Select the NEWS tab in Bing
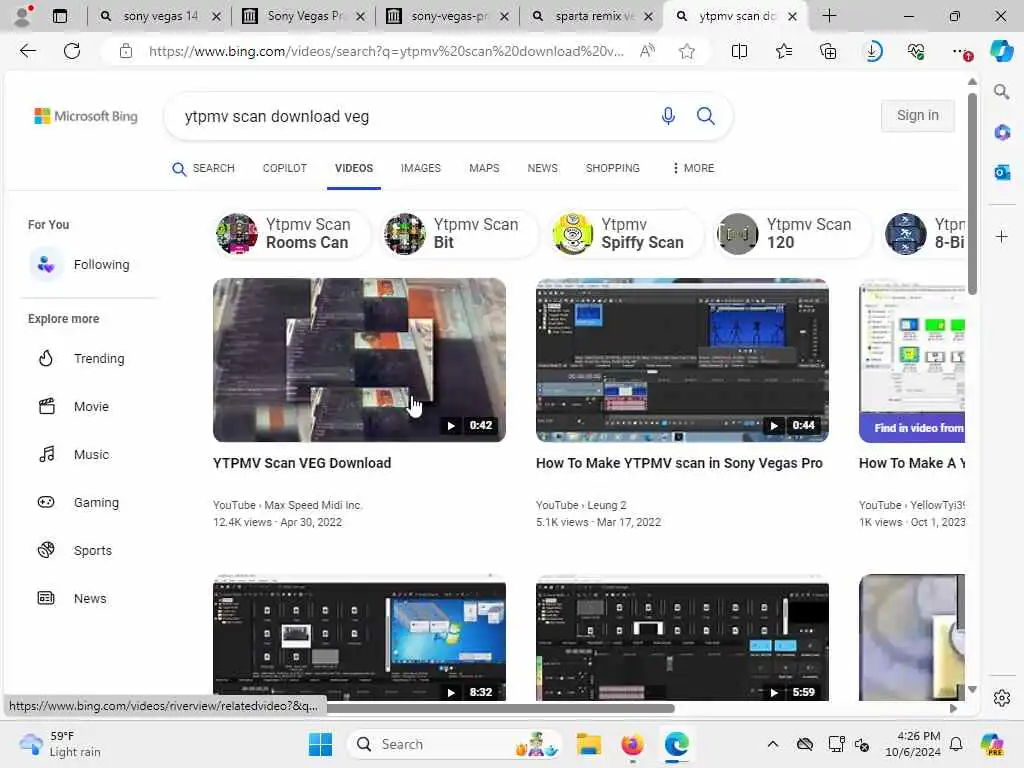This screenshot has width=1024, height=768. [543, 168]
